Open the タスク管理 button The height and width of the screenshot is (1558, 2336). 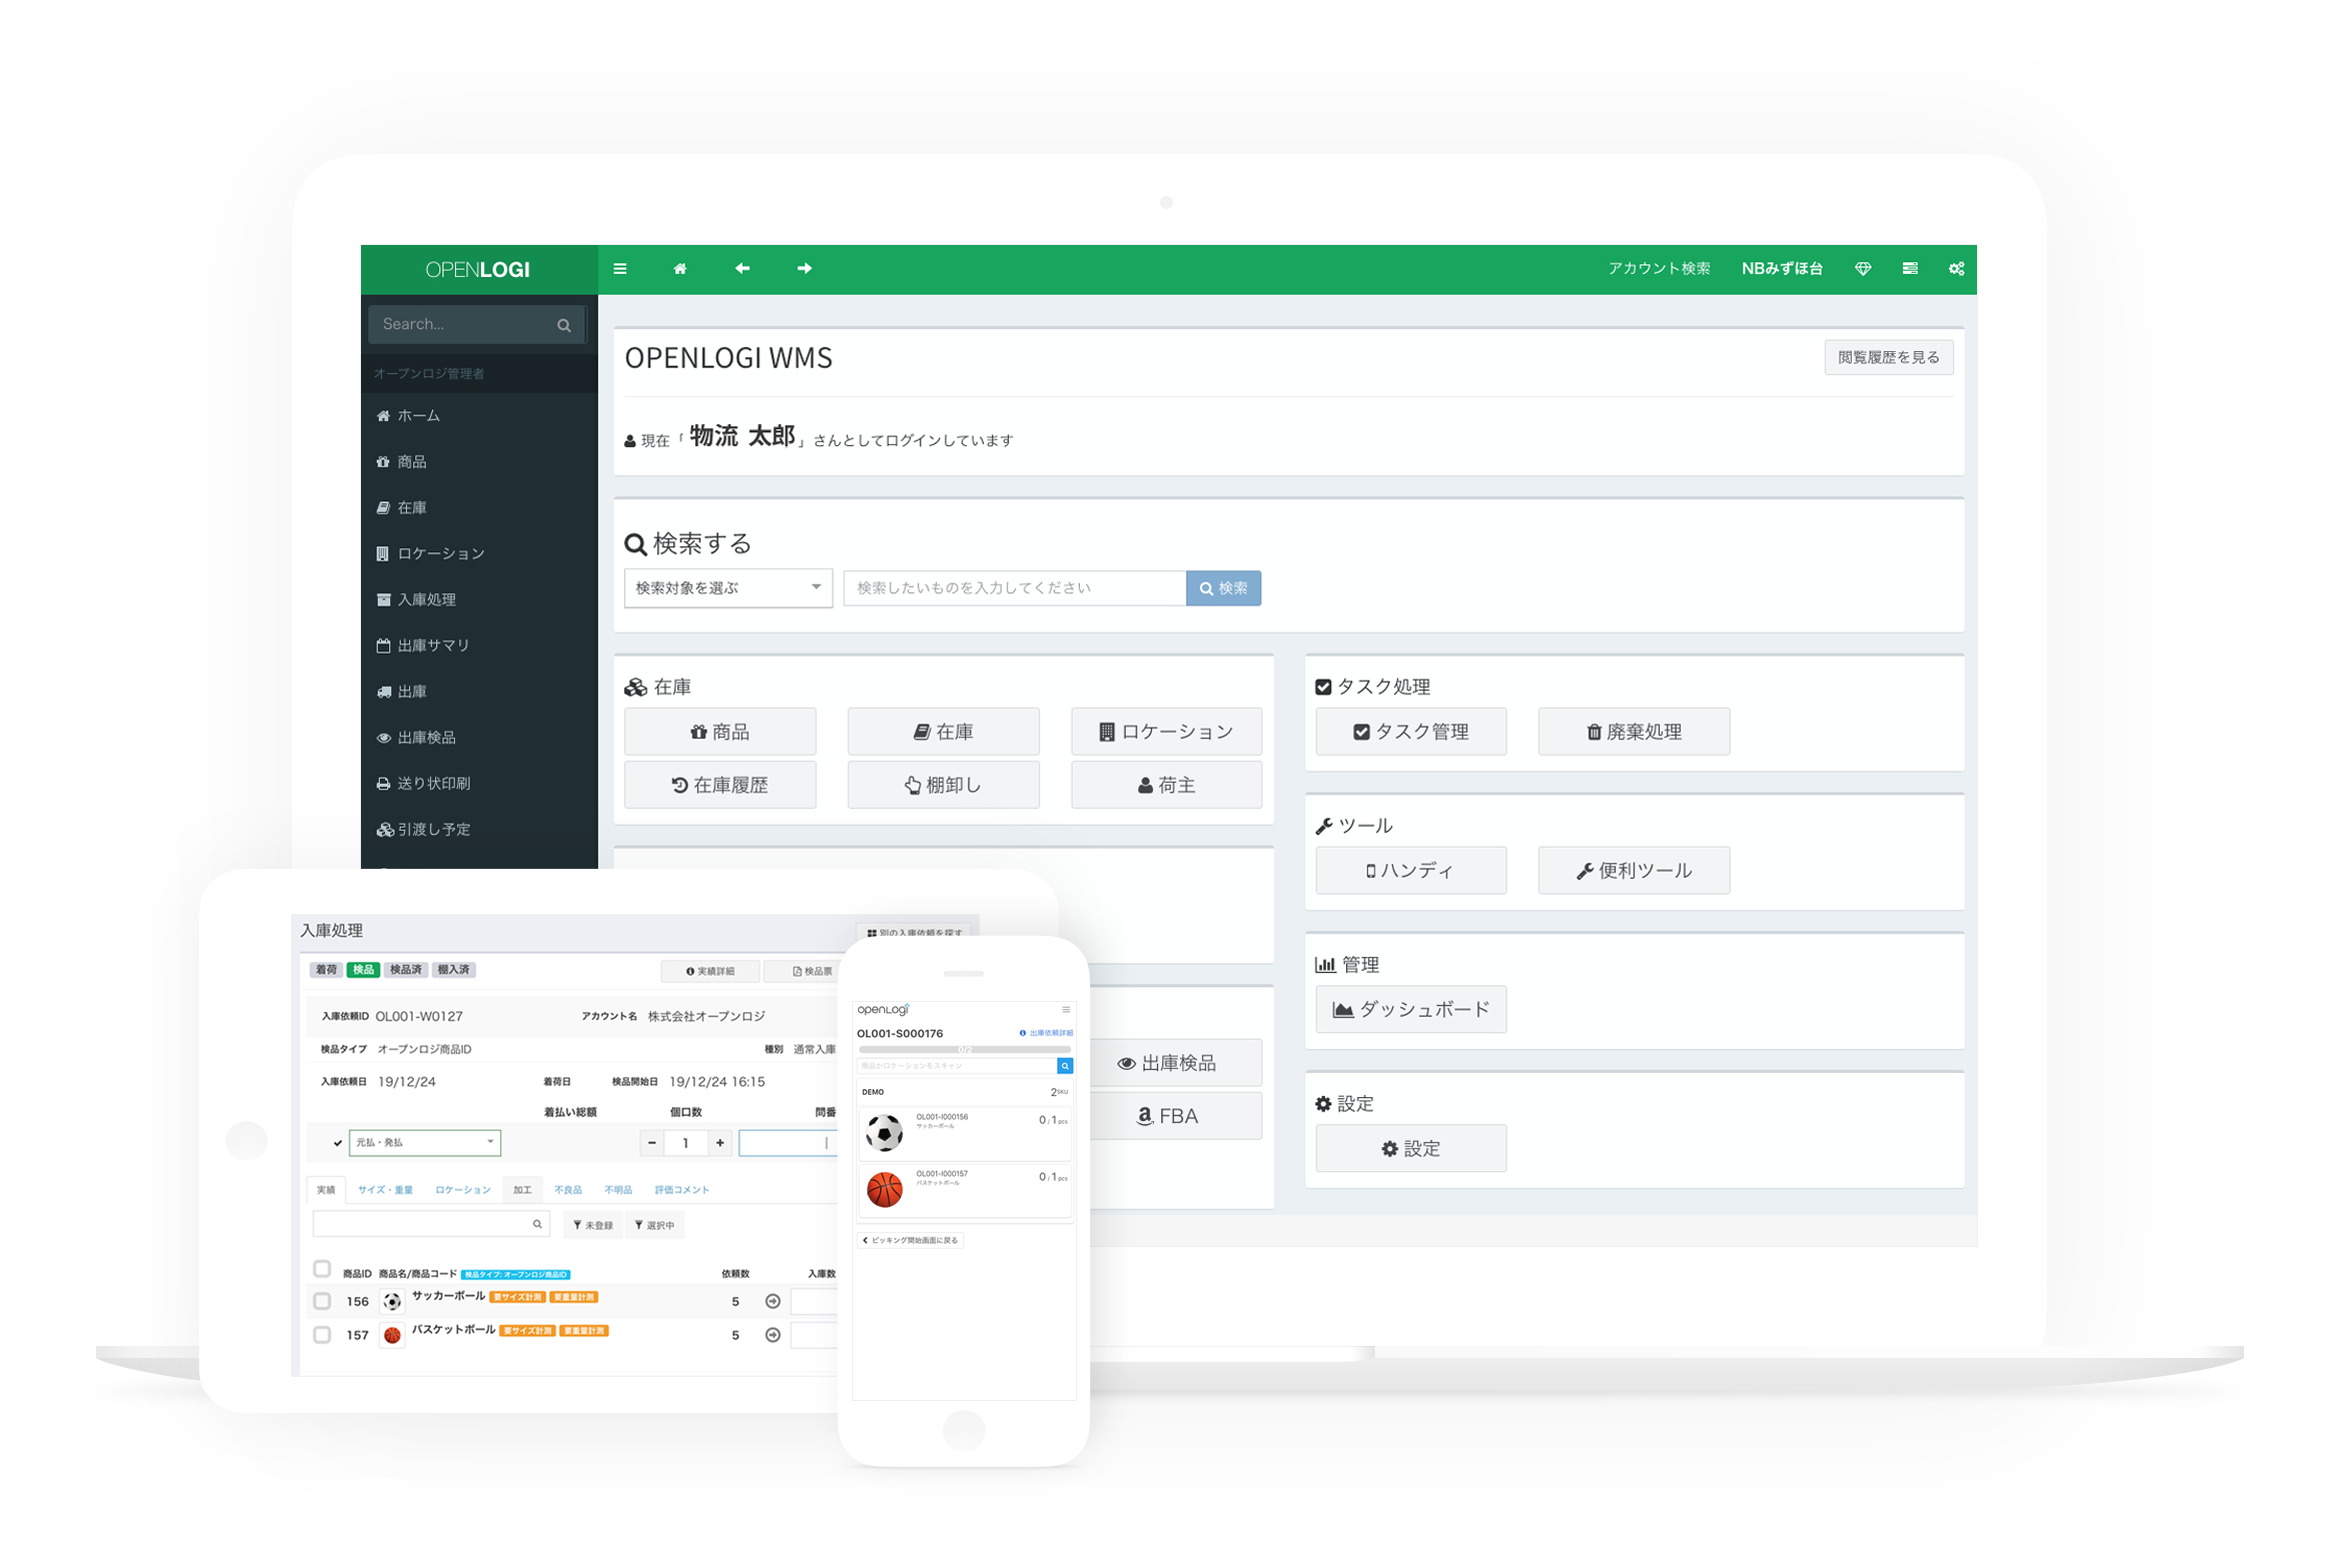point(1411,731)
